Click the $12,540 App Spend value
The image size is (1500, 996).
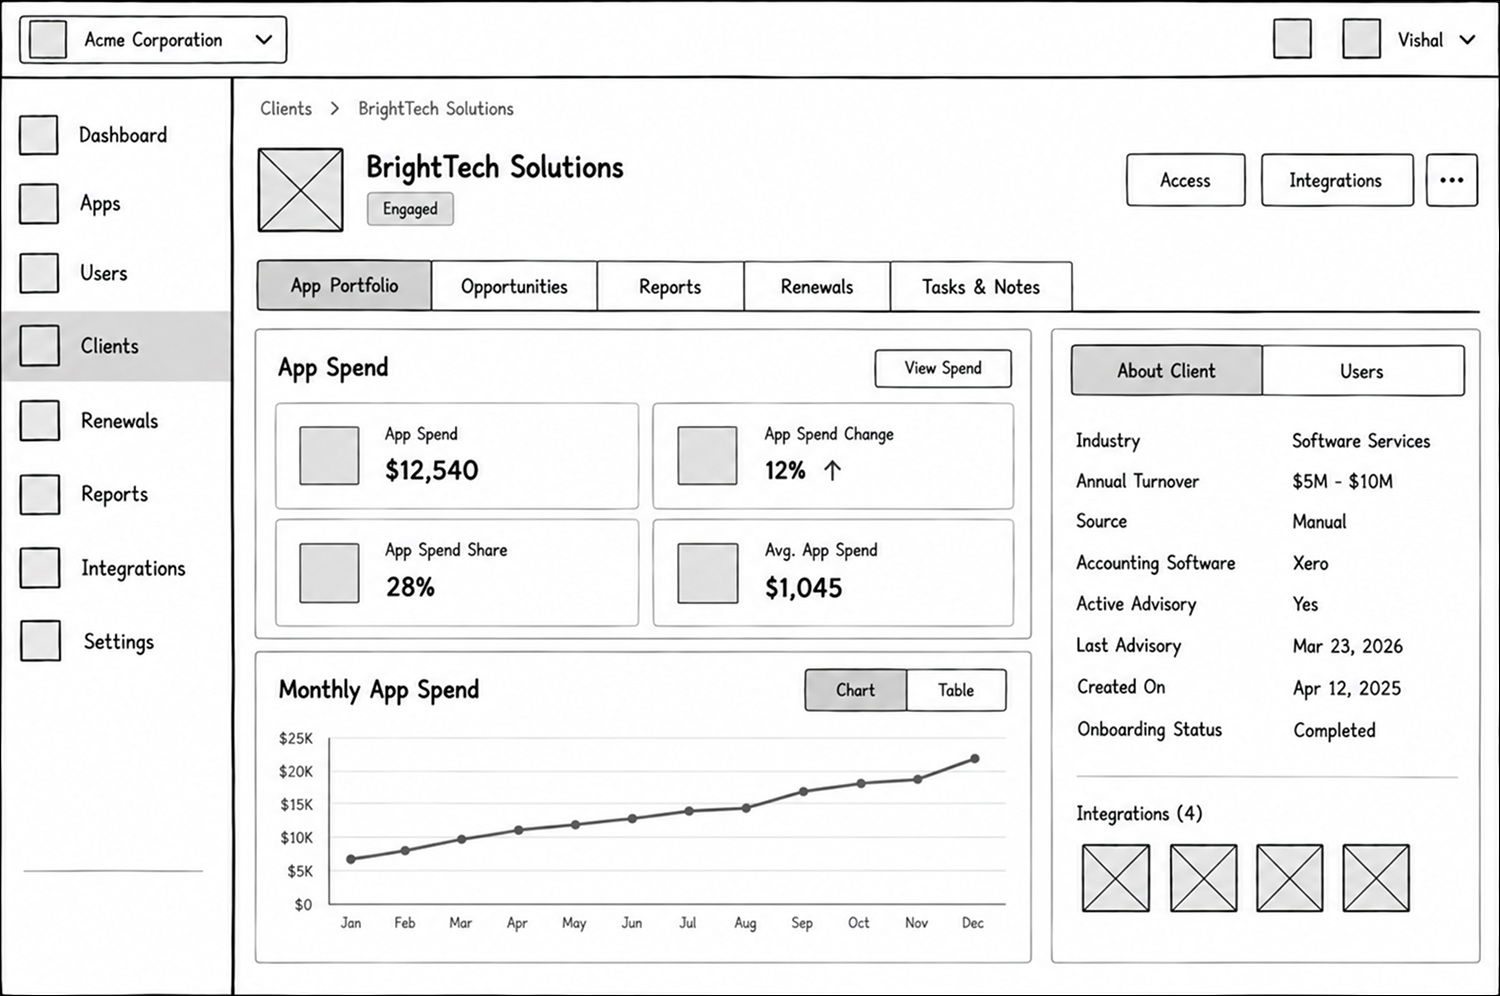click(x=432, y=470)
